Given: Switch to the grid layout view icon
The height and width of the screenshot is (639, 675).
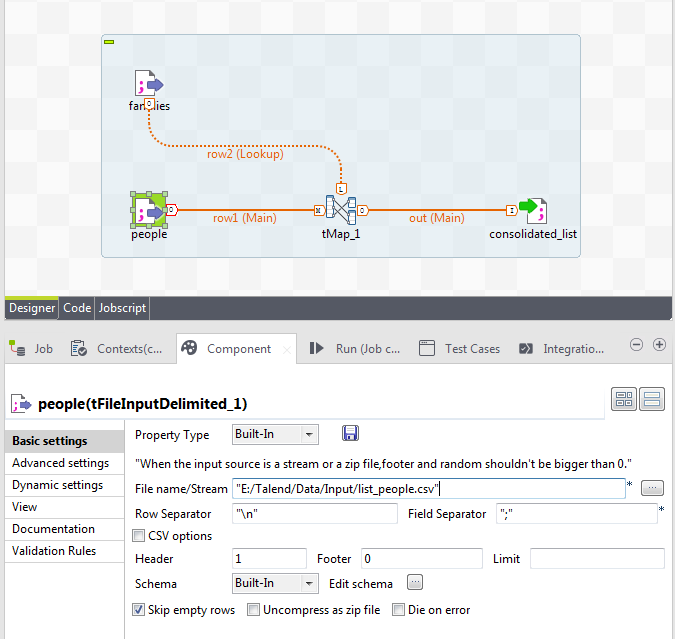Looking at the screenshot, I should click(624, 399).
